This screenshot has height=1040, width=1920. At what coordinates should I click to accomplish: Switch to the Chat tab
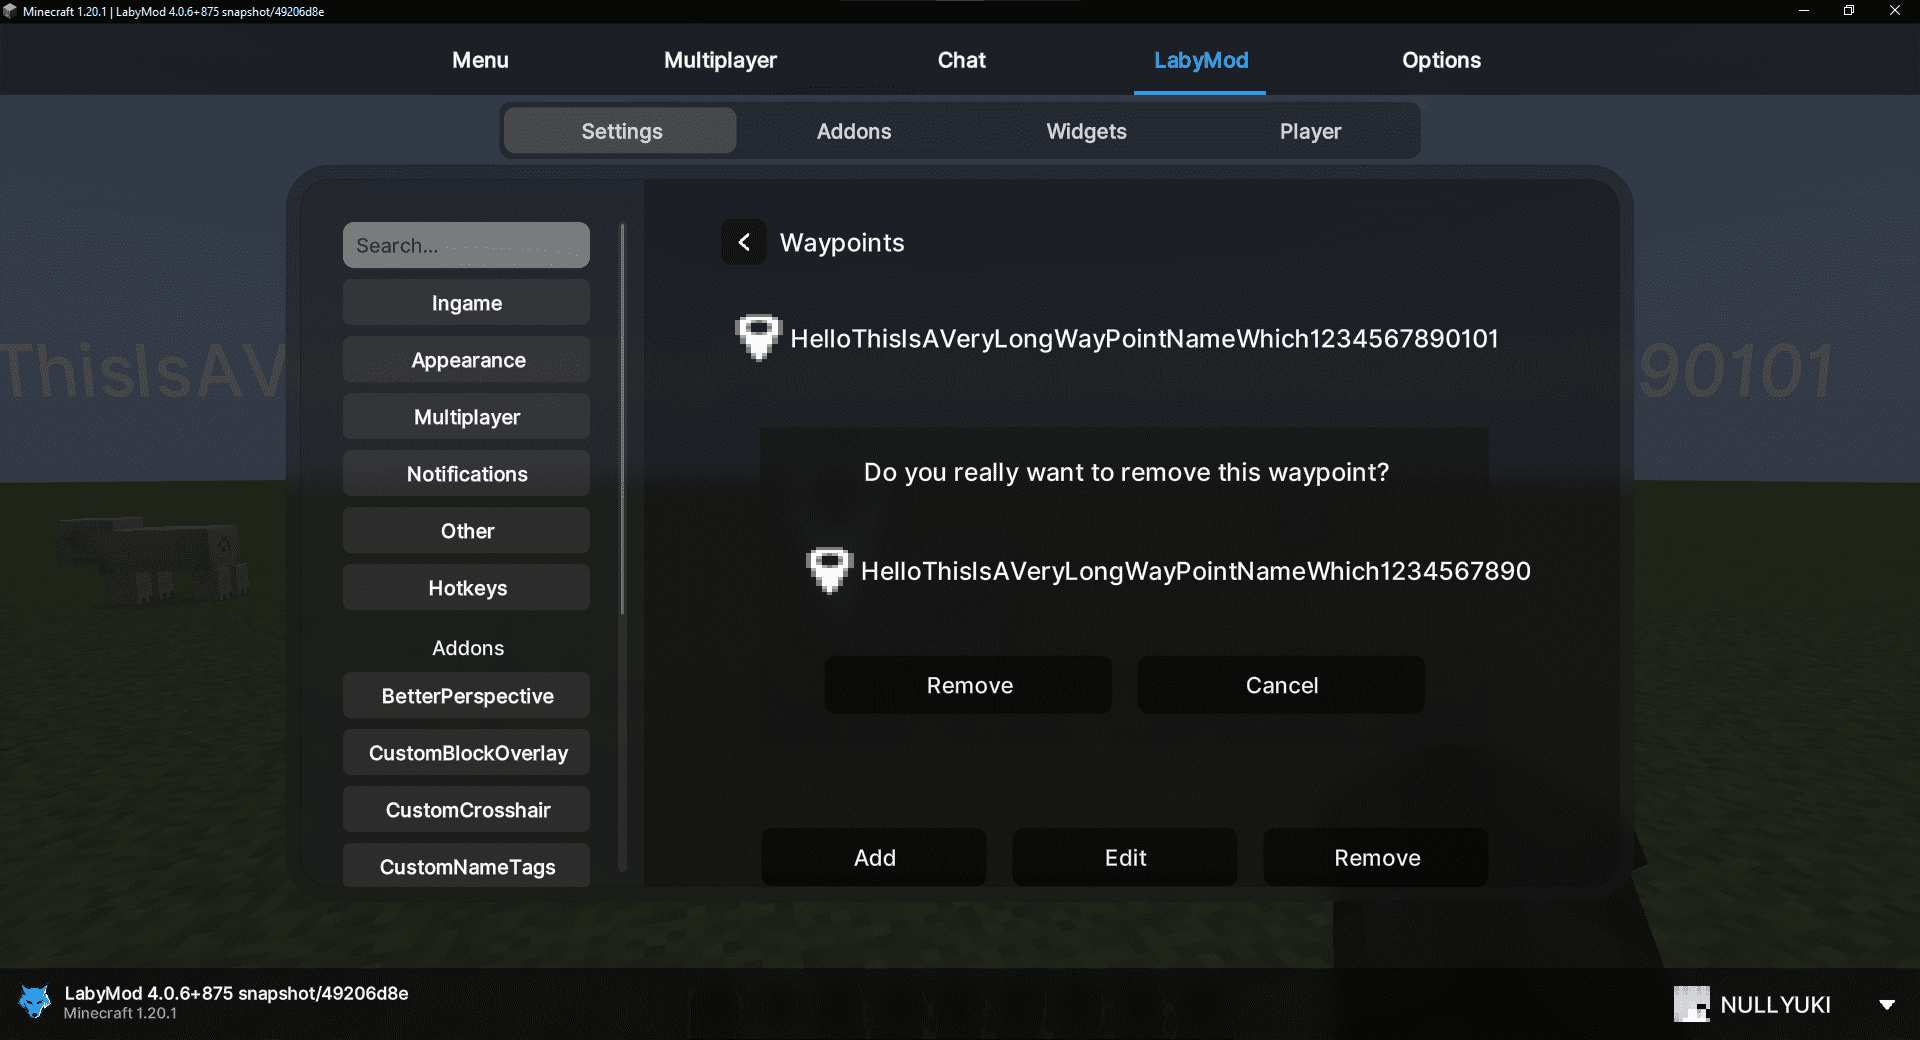tap(961, 60)
